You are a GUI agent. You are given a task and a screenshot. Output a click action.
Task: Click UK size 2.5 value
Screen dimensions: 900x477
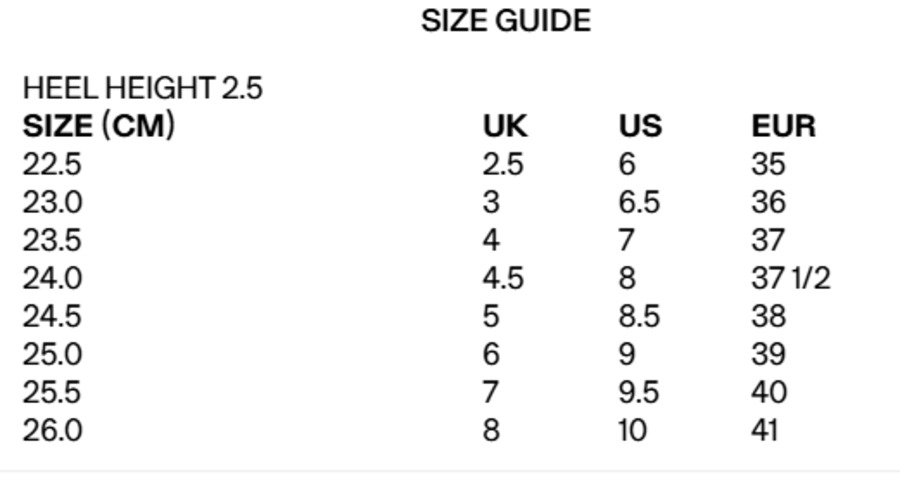click(x=503, y=164)
